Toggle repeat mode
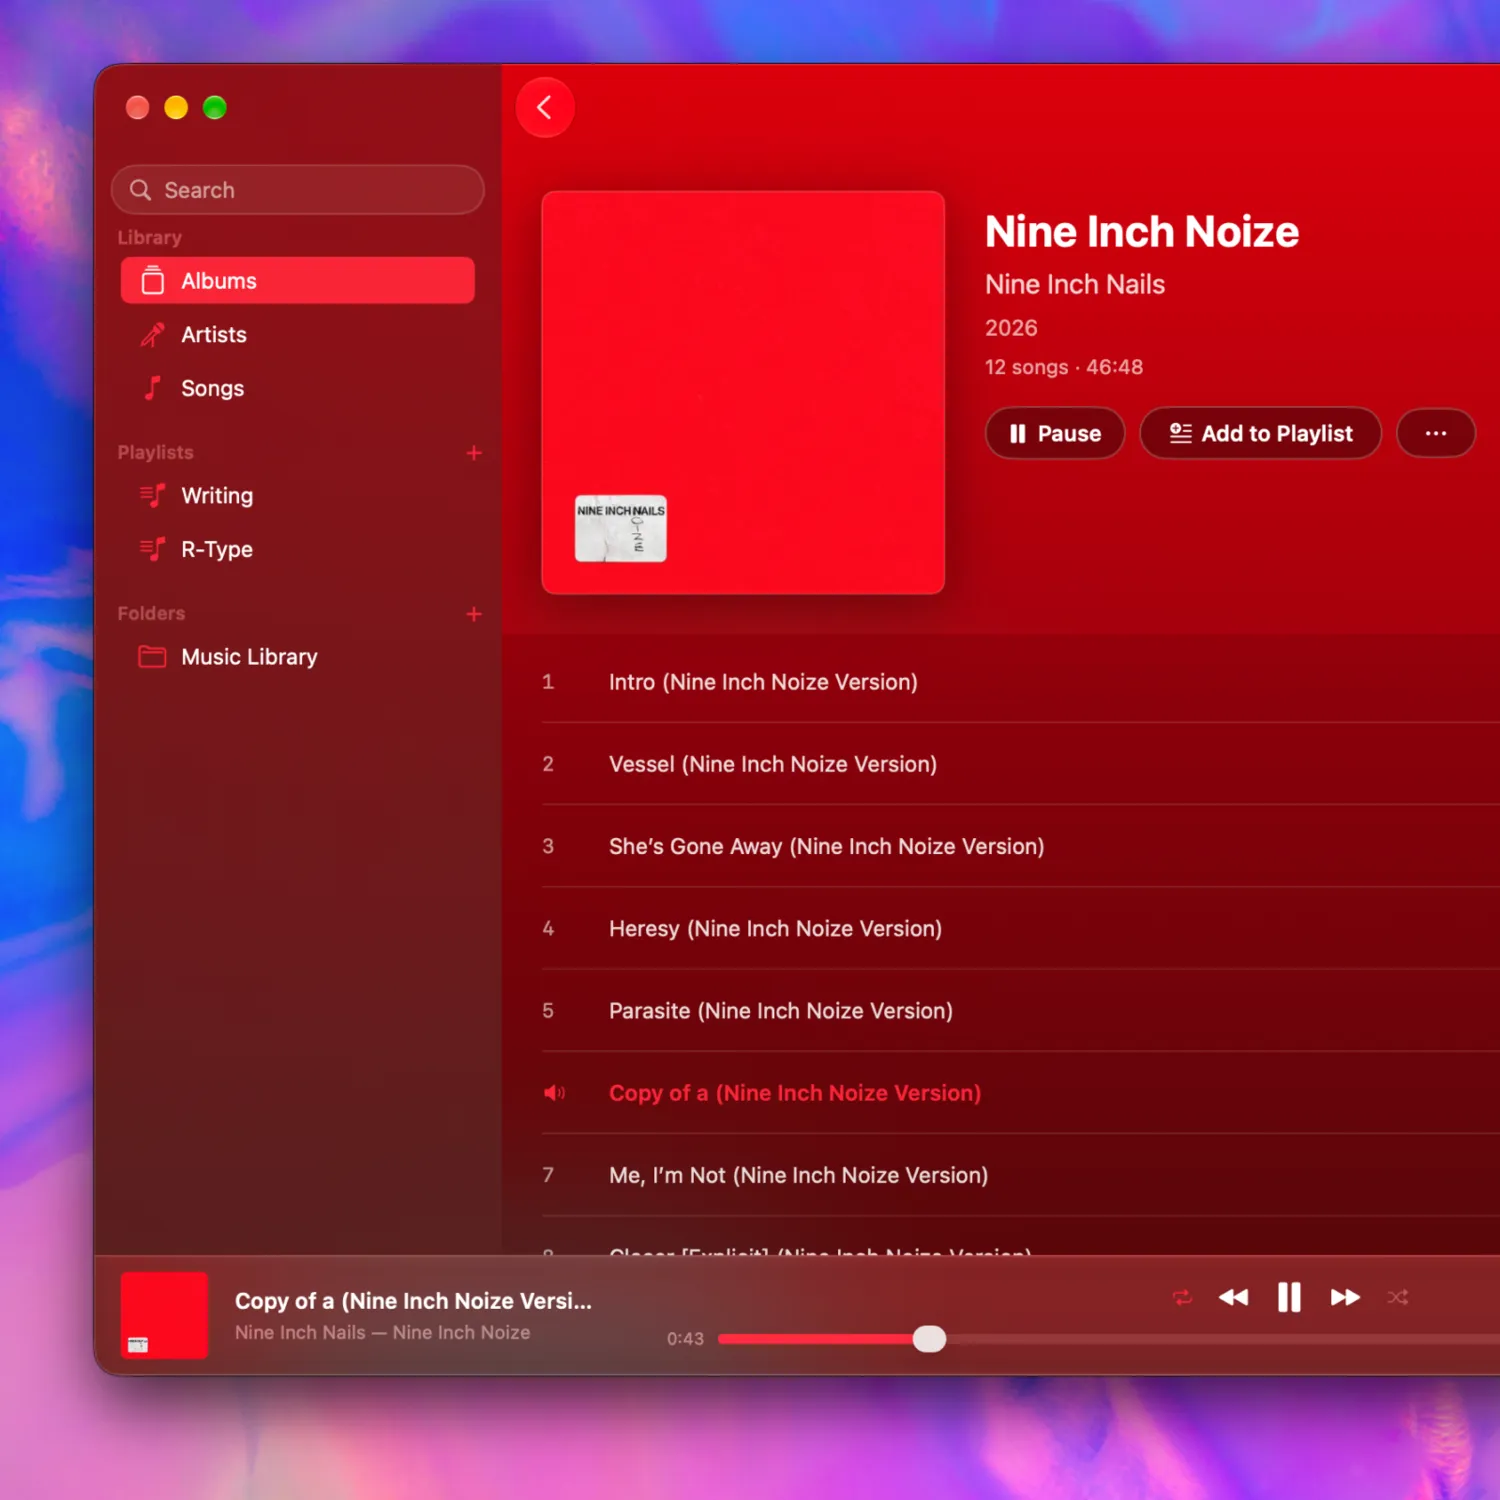 pos(1182,1297)
